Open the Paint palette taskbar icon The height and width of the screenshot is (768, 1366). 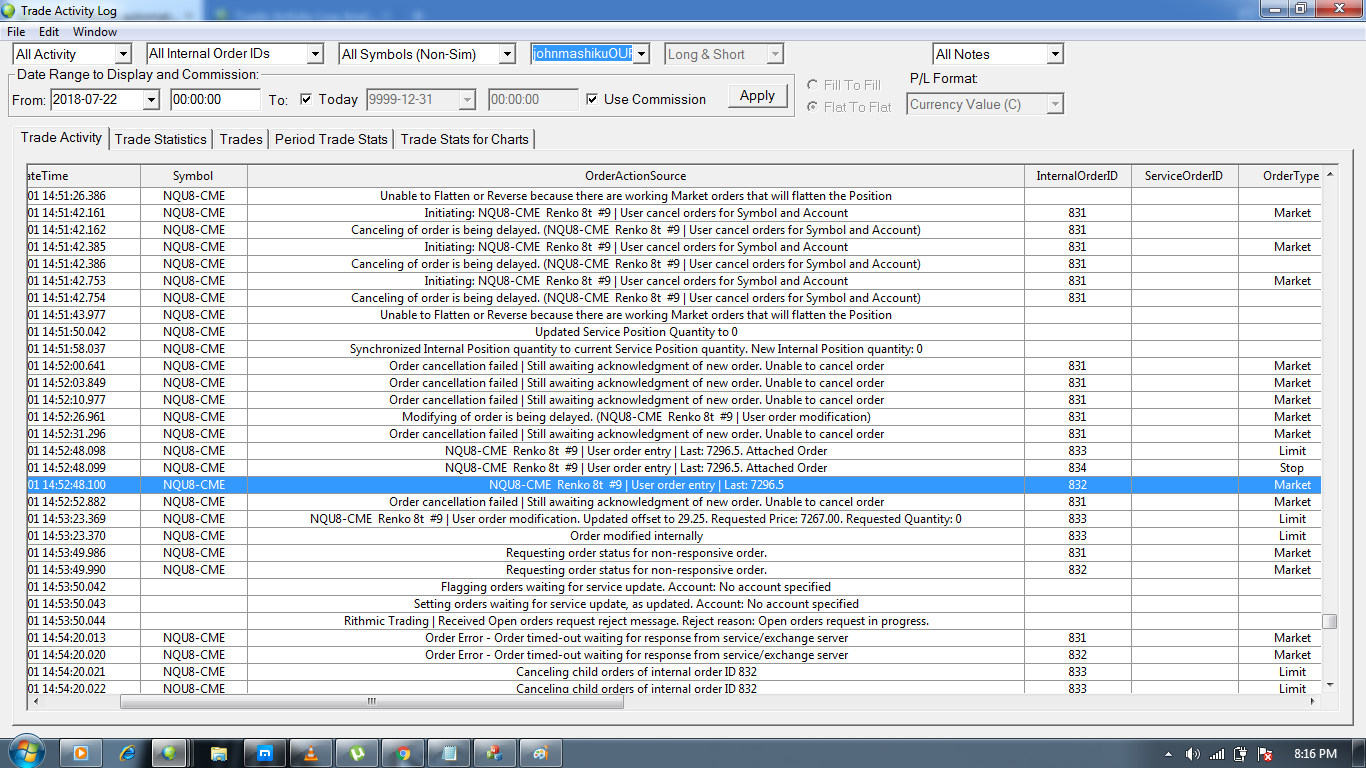(x=541, y=753)
